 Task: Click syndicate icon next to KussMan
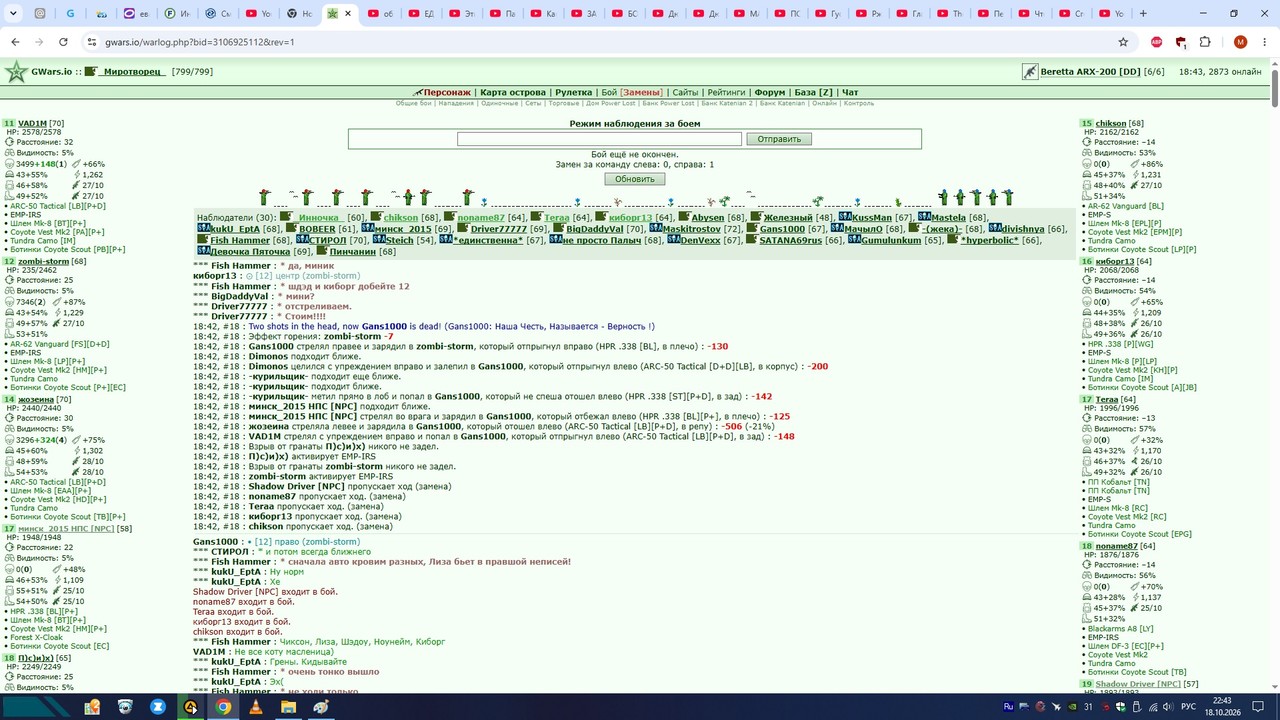coord(844,217)
